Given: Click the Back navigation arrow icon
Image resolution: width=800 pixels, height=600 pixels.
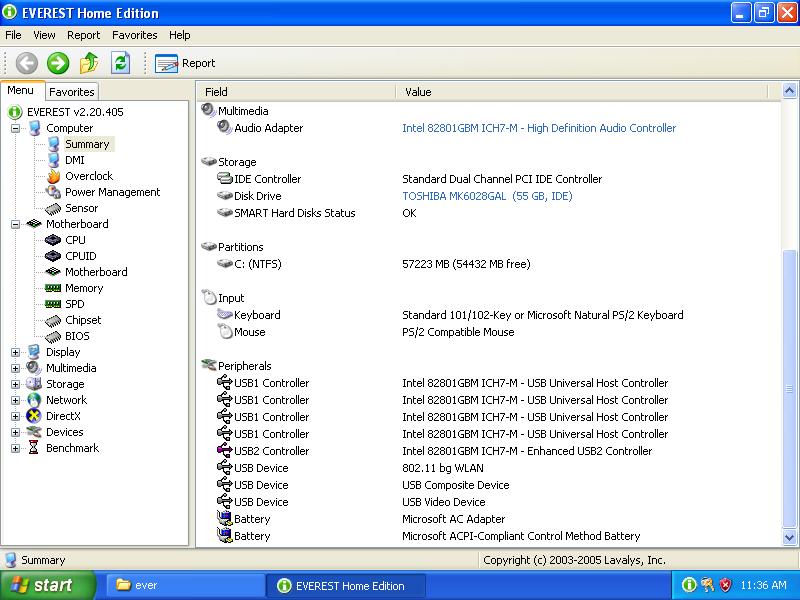Looking at the screenshot, I should click(27, 63).
